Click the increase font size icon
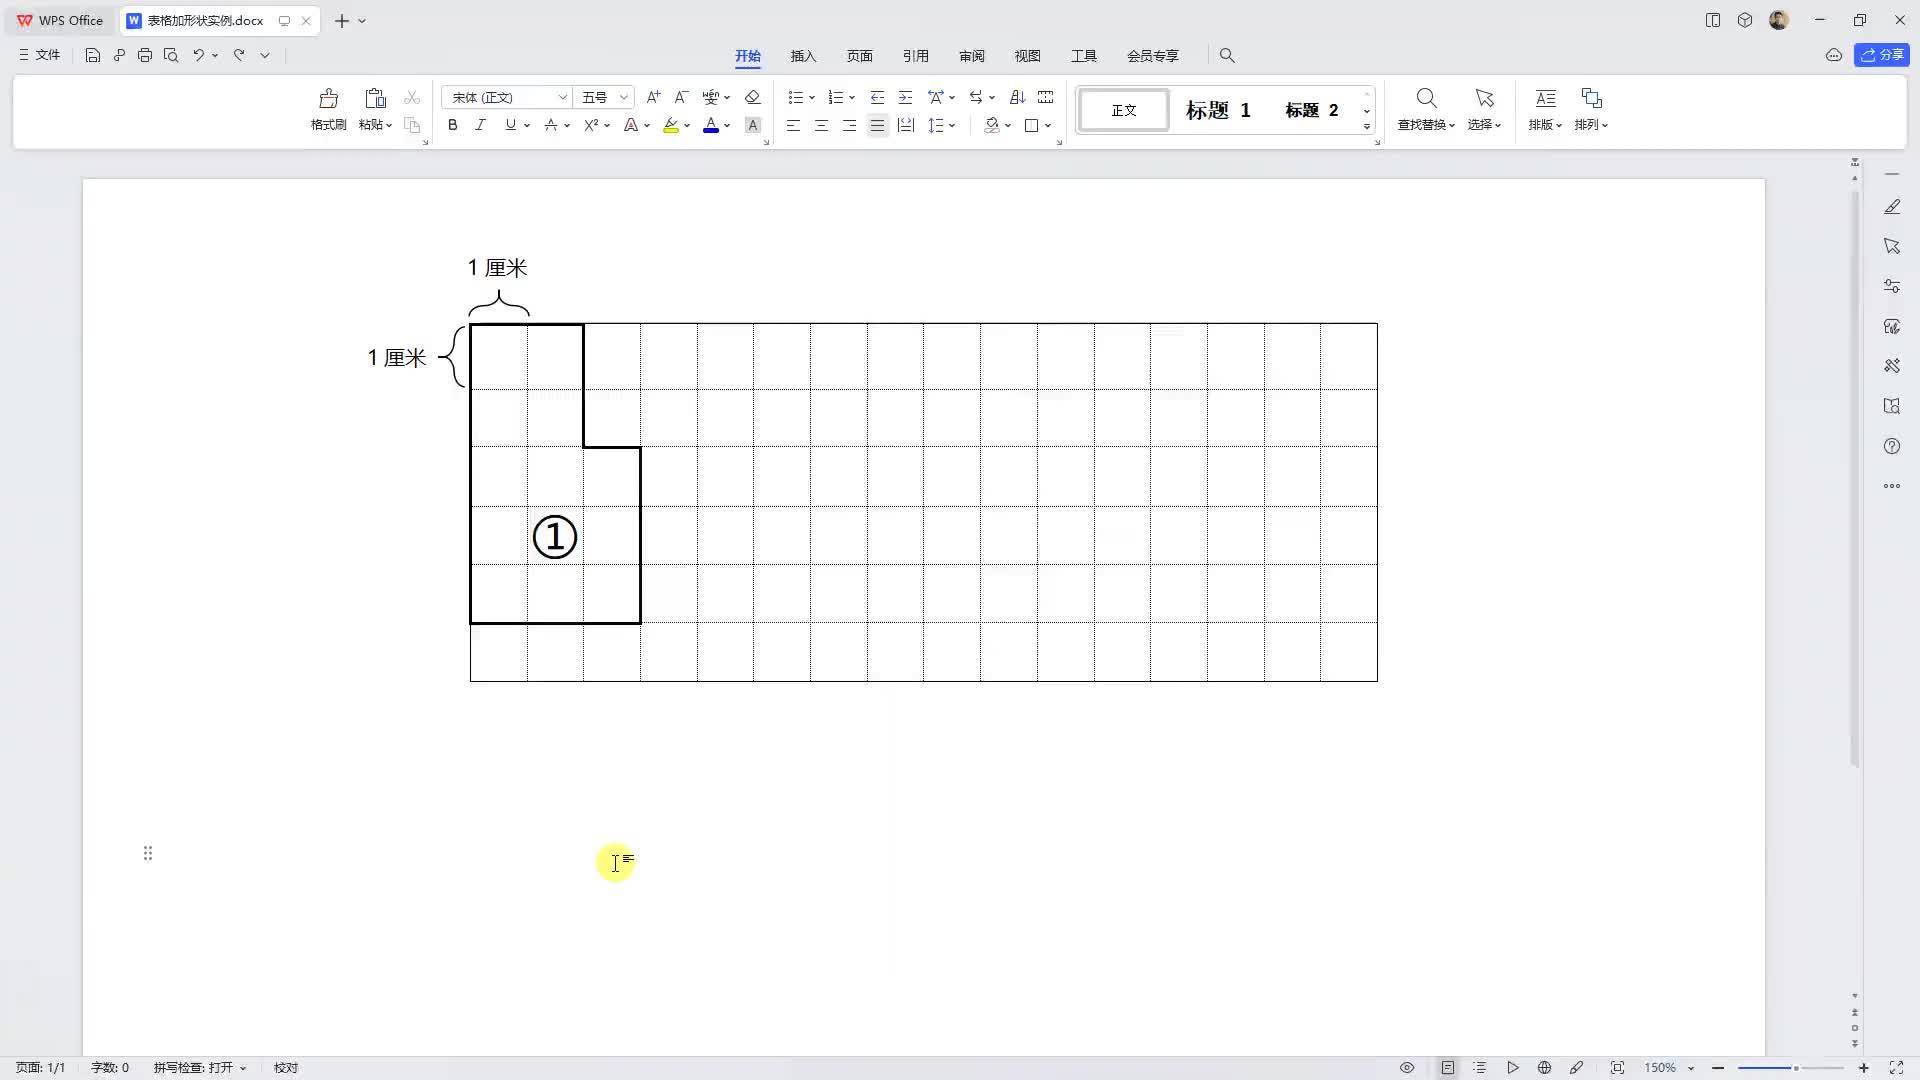The height and width of the screenshot is (1080, 1920). pos(653,97)
